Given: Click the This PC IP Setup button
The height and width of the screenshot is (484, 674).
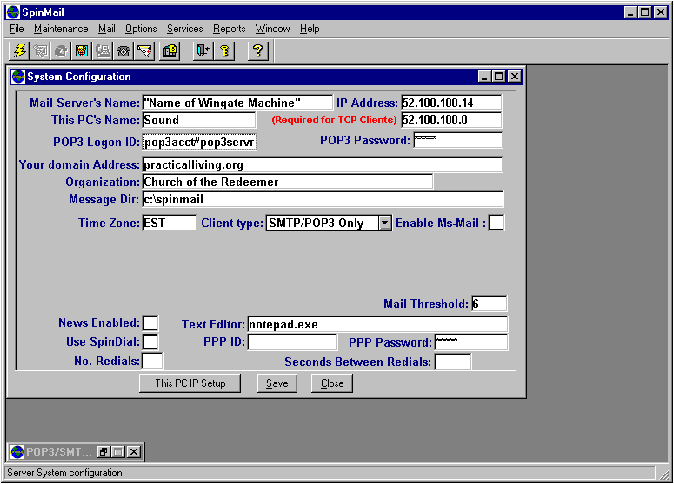Looking at the screenshot, I should [x=190, y=383].
